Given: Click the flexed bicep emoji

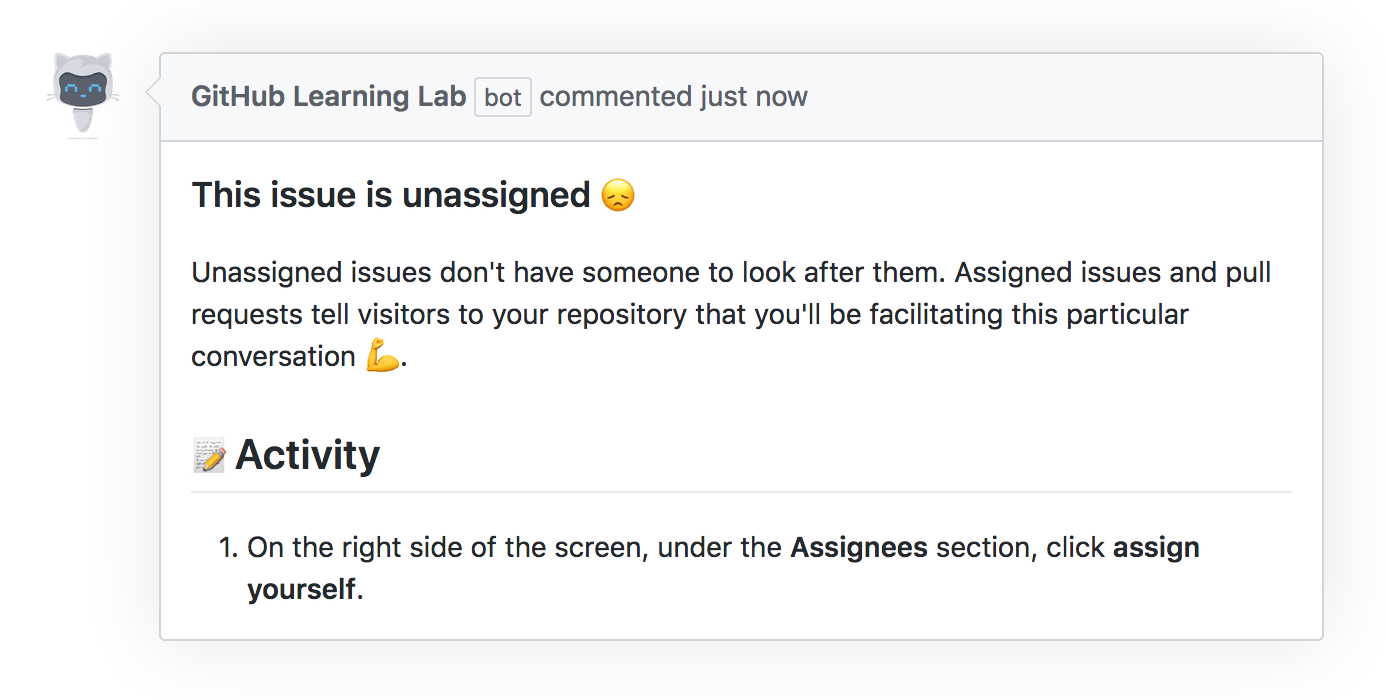Looking at the screenshot, I should [x=382, y=357].
